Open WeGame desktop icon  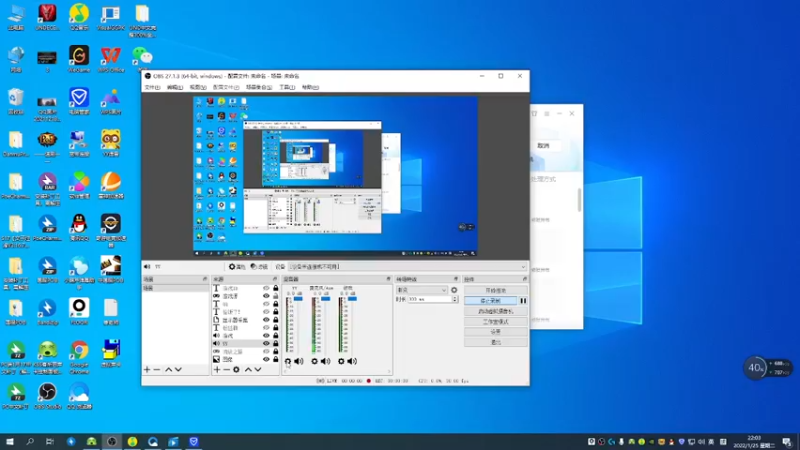coord(79,58)
